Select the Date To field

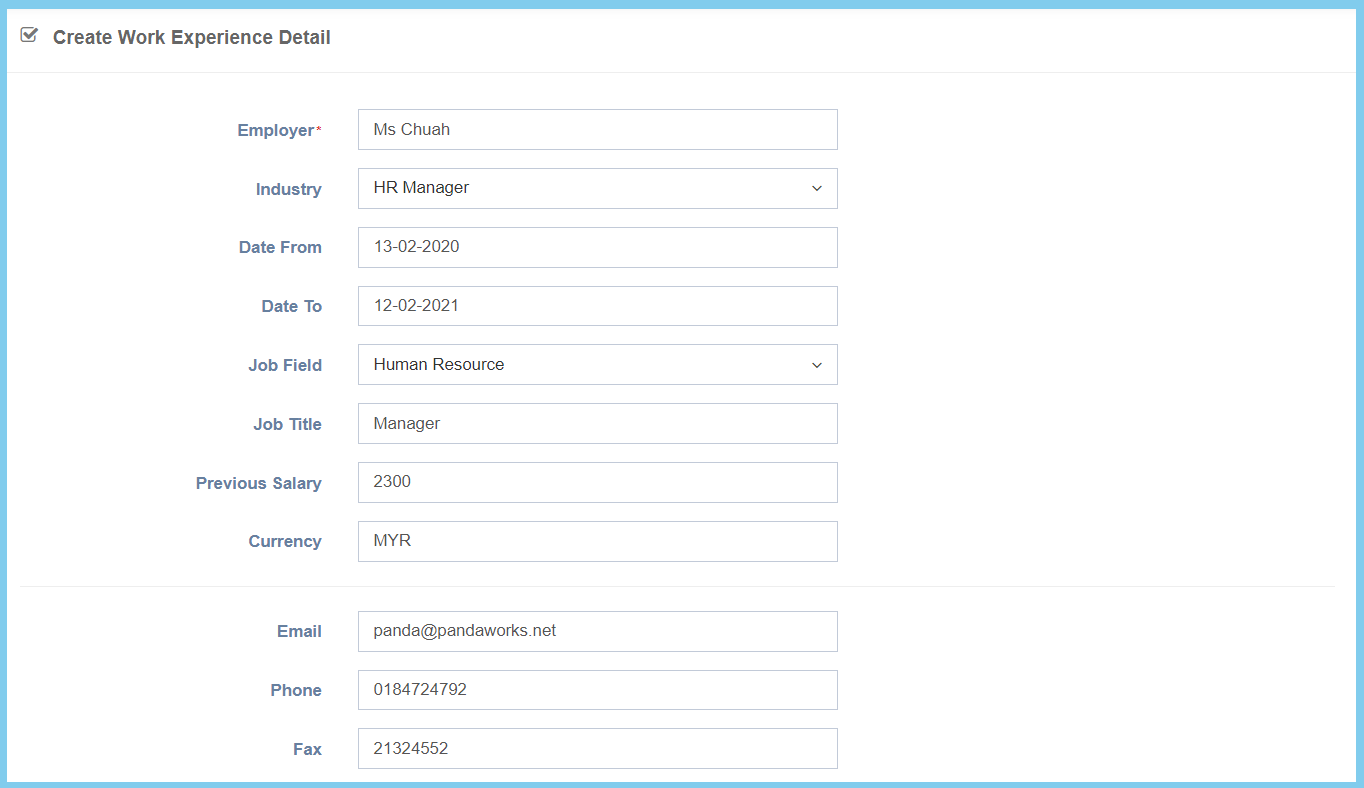(x=597, y=306)
